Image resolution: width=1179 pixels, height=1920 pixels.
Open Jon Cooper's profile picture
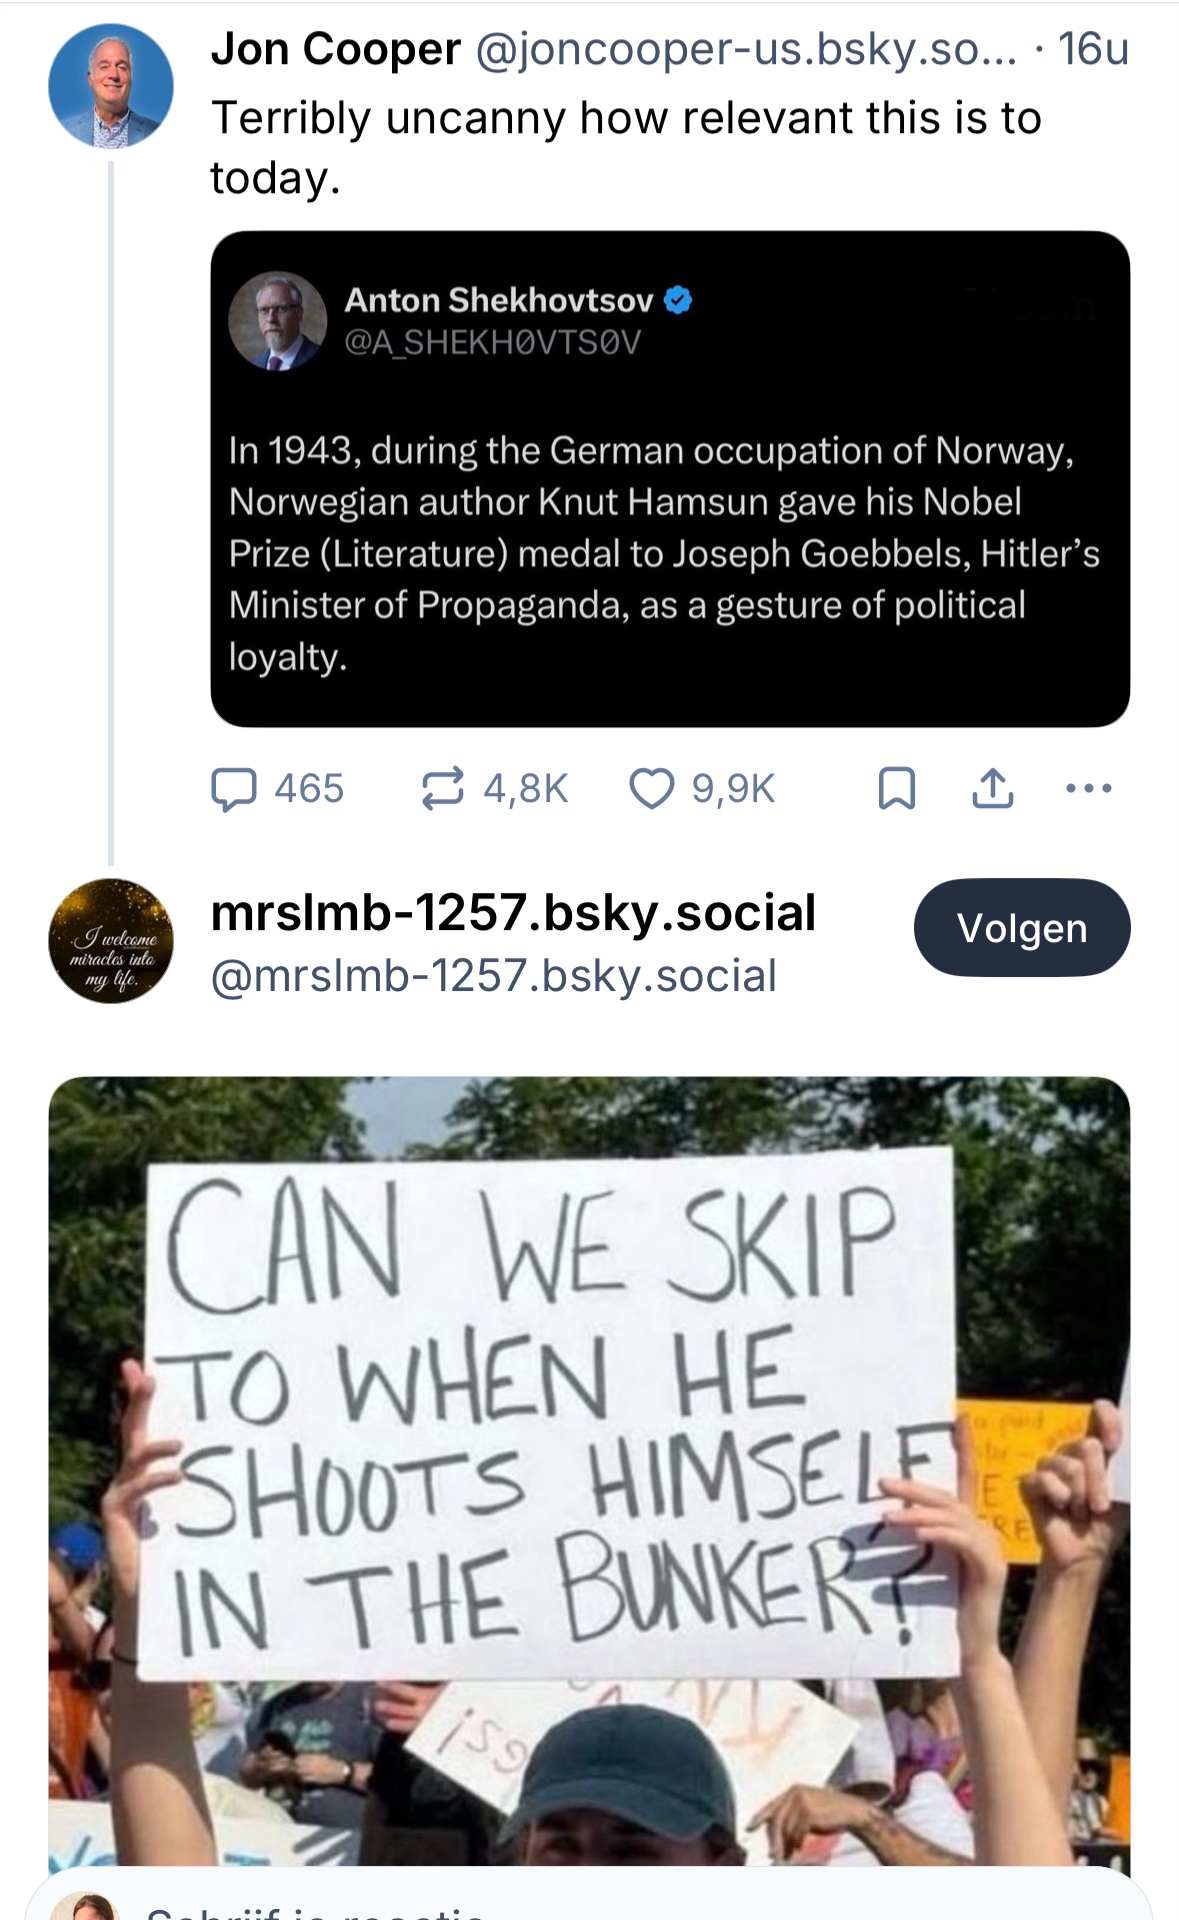click(111, 87)
